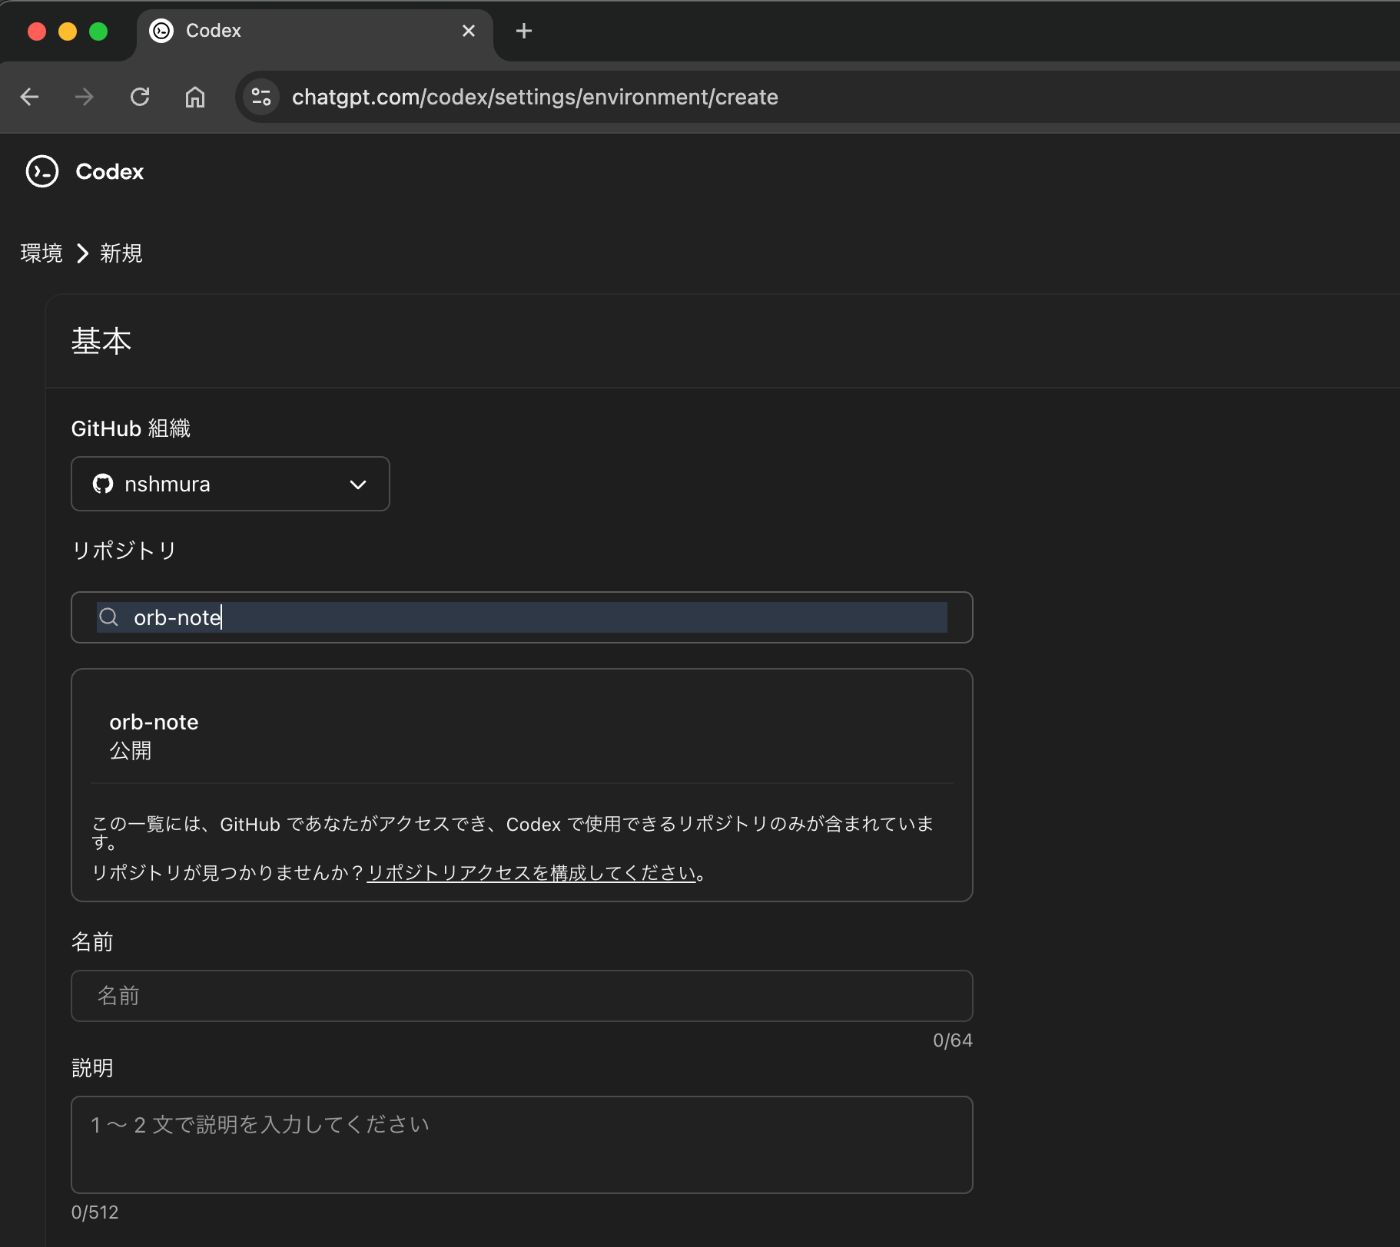Click the address bar URL
Image resolution: width=1400 pixels, height=1247 pixels.
tap(535, 97)
